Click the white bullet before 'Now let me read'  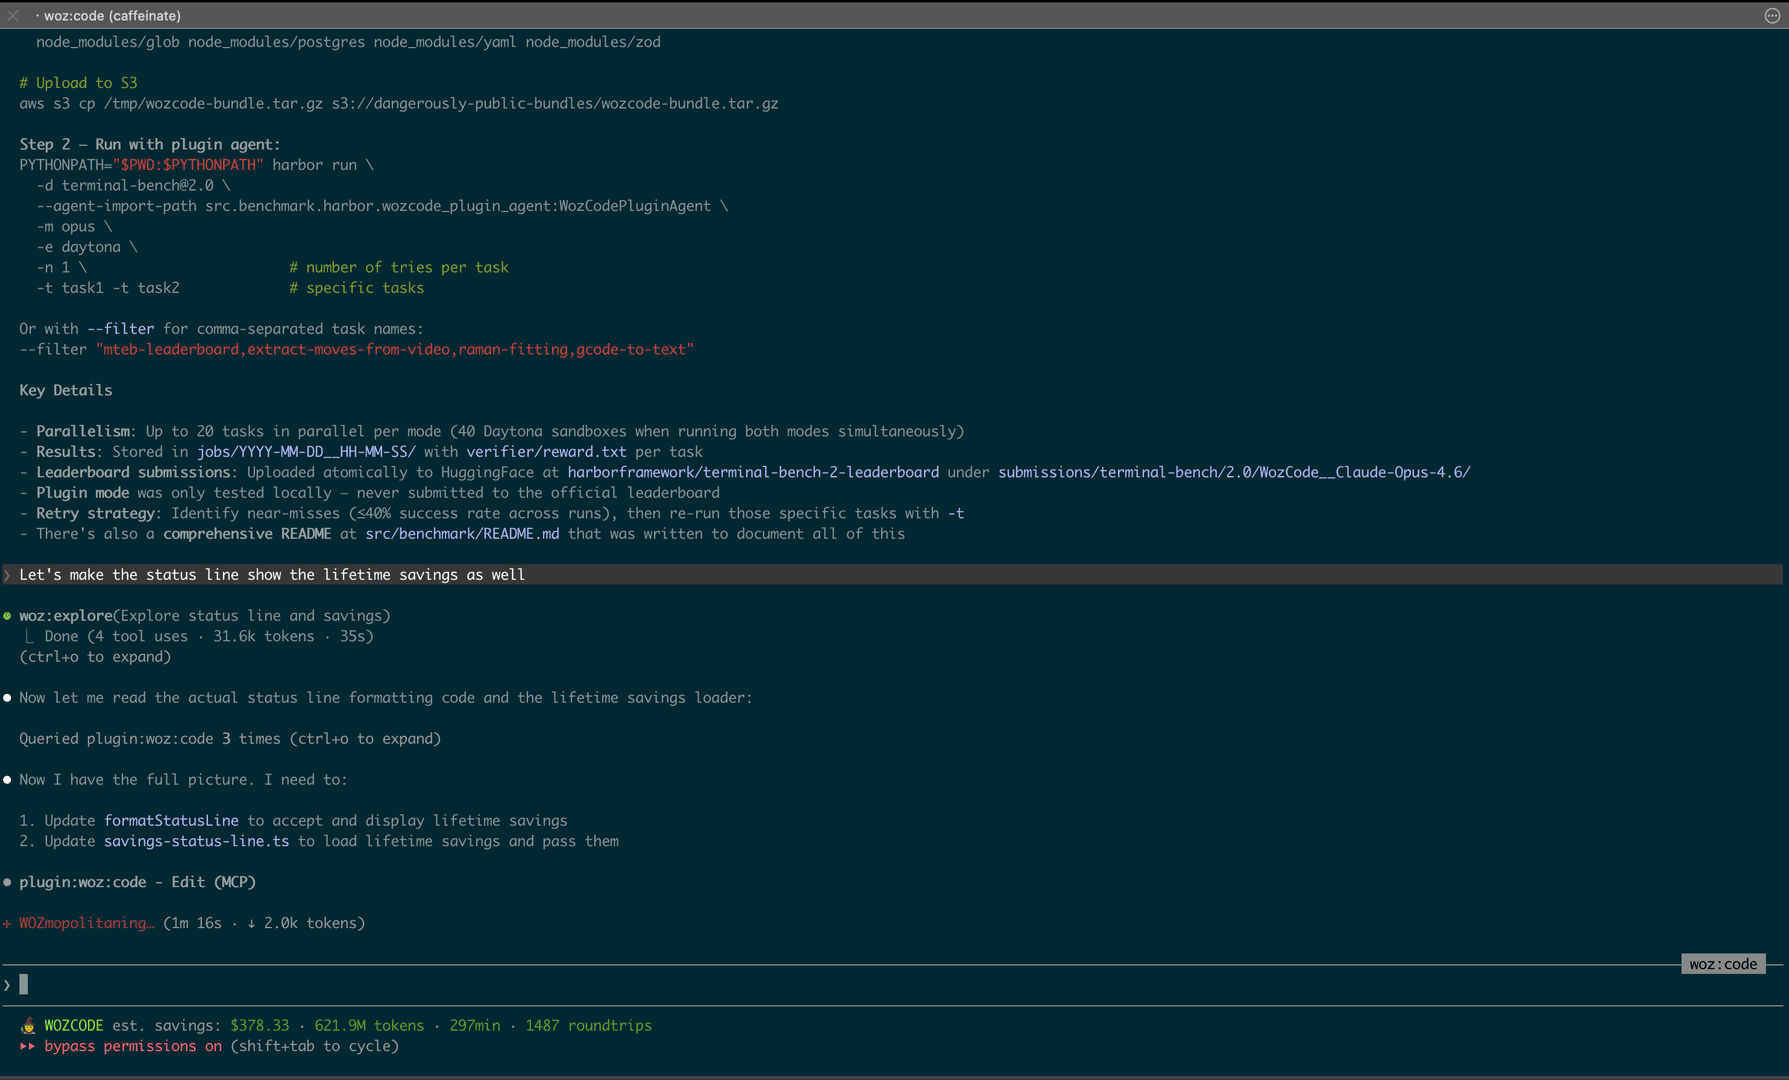[7, 698]
